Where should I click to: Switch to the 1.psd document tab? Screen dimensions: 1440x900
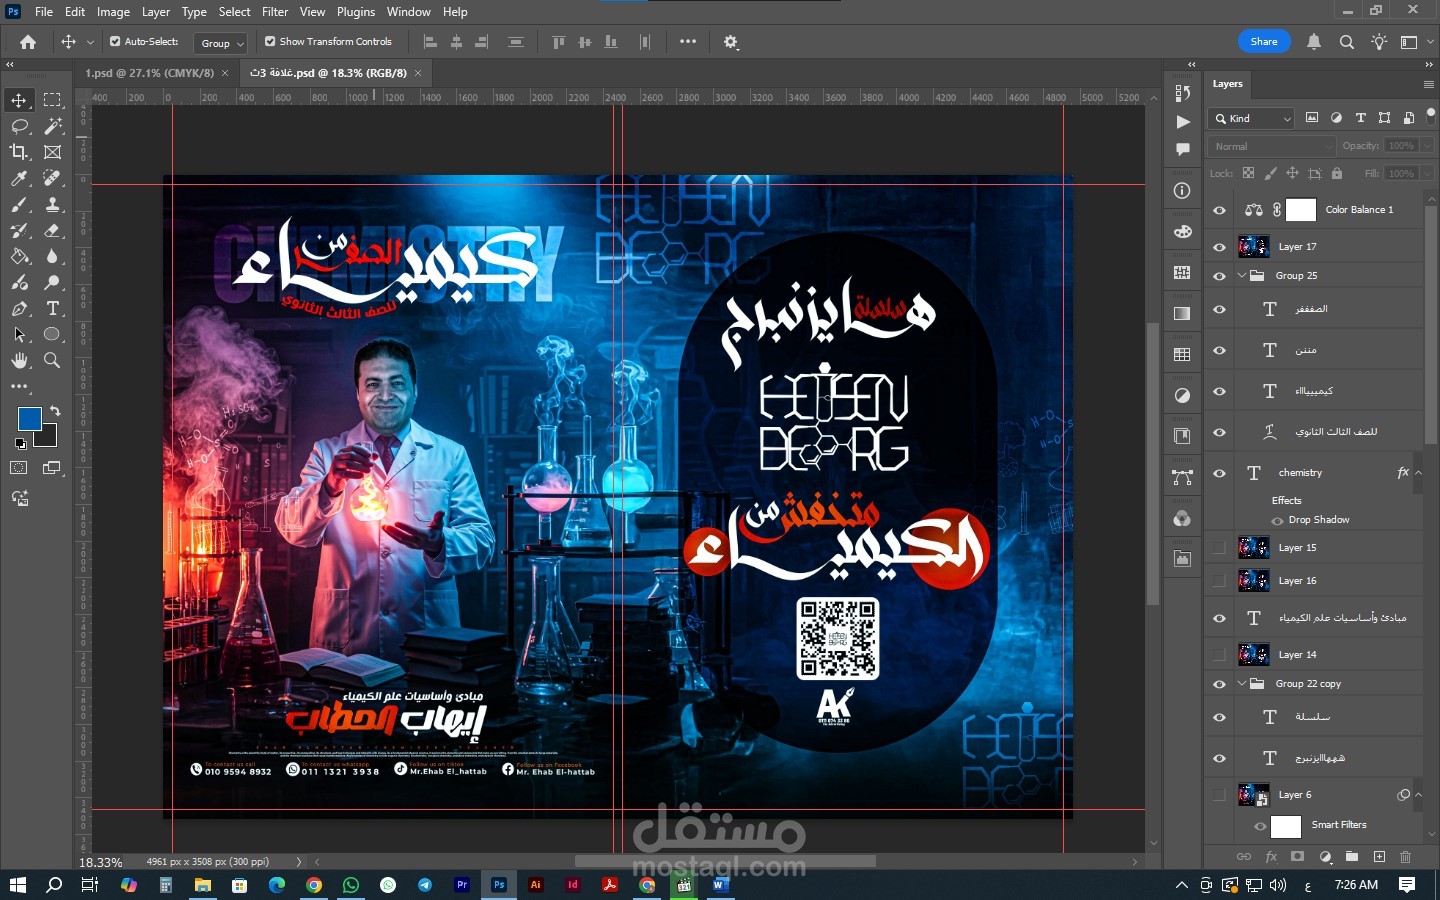click(150, 73)
